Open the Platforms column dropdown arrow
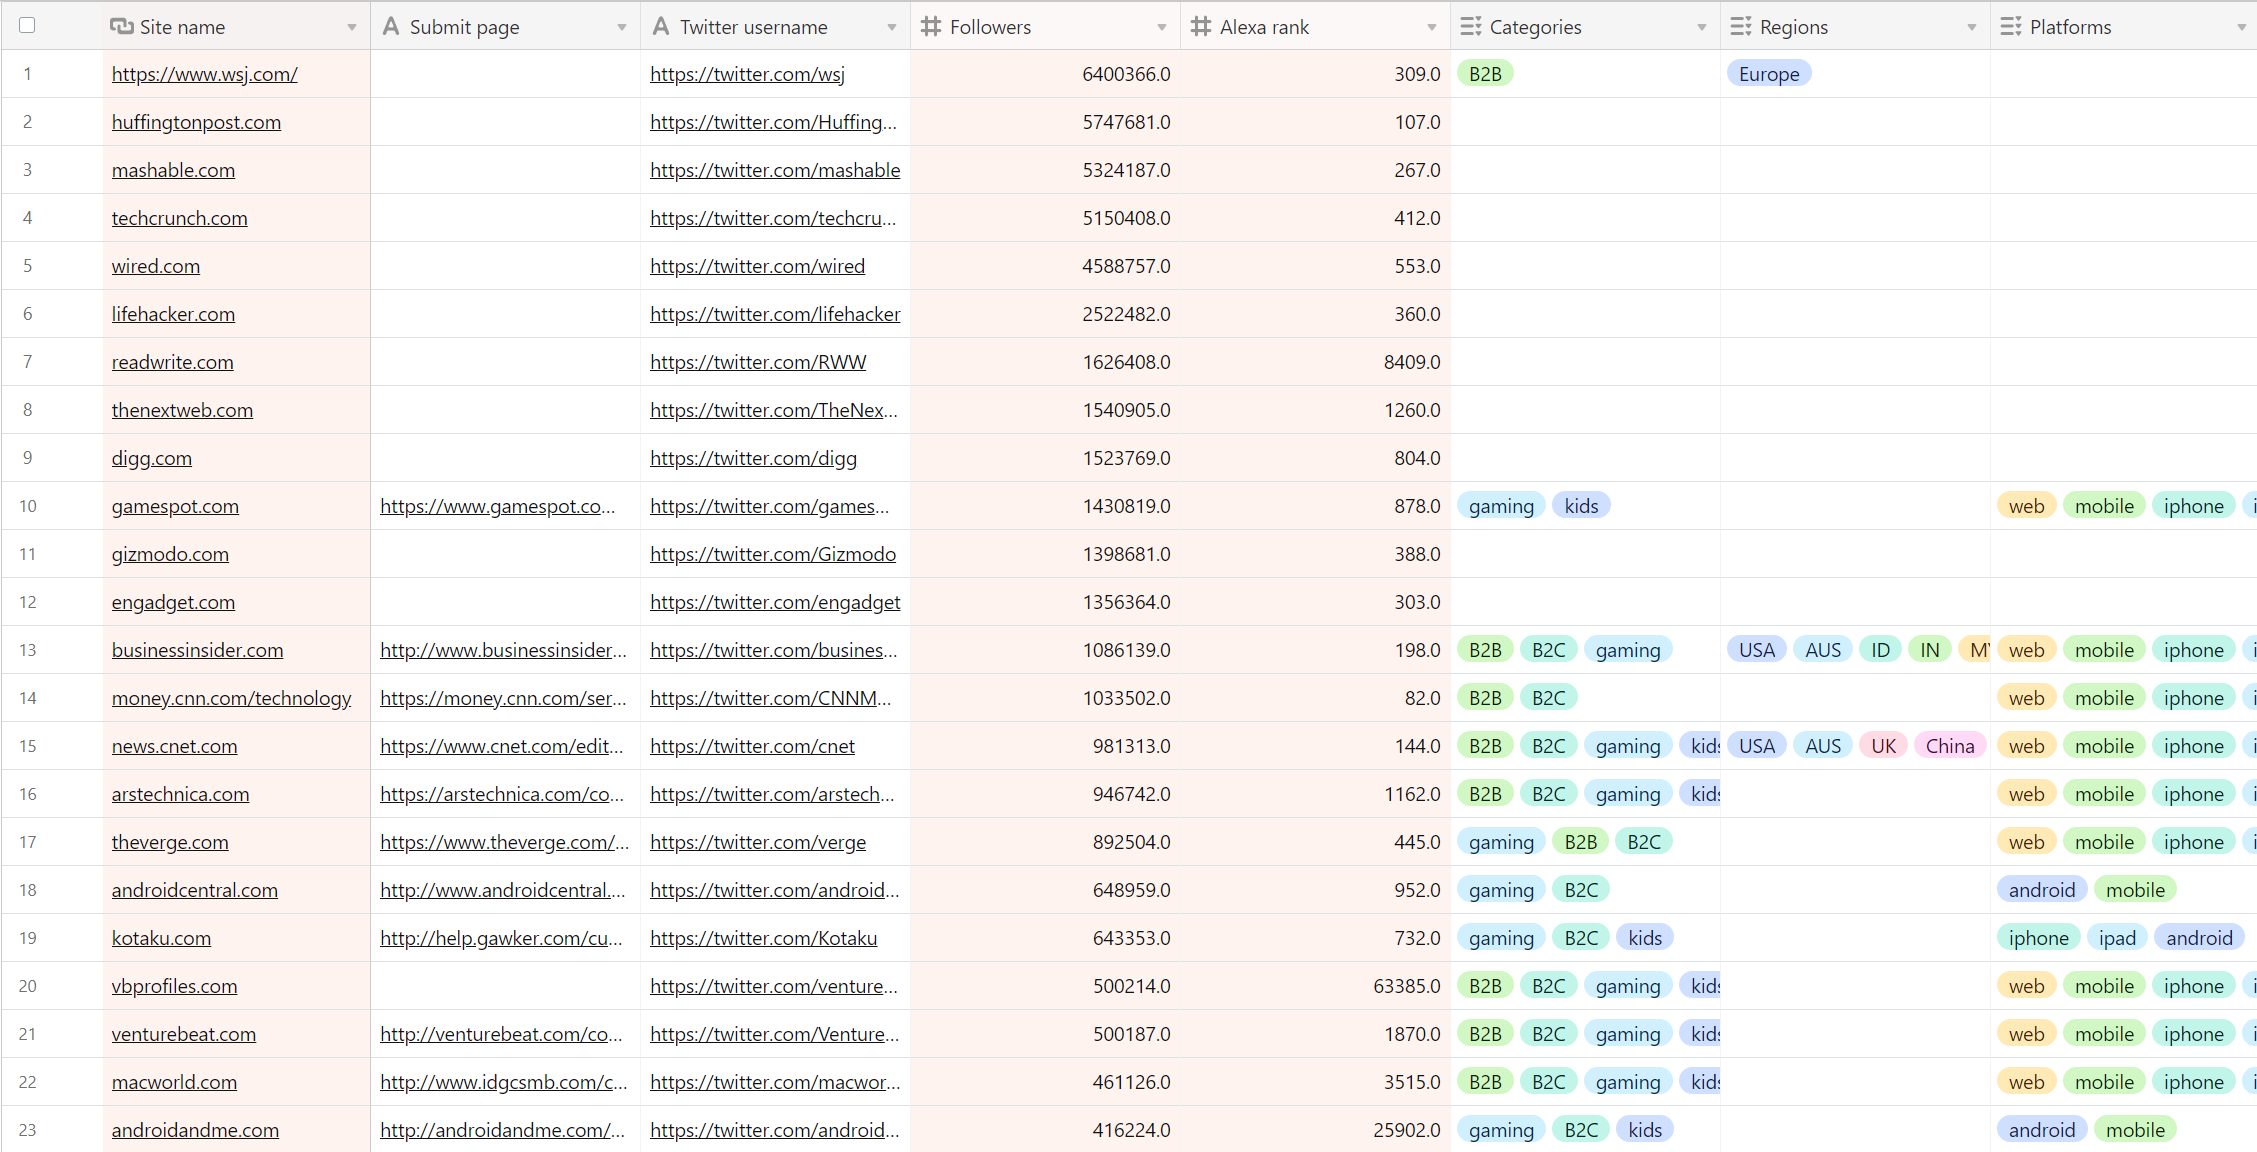2257x1152 pixels. (x=2242, y=28)
